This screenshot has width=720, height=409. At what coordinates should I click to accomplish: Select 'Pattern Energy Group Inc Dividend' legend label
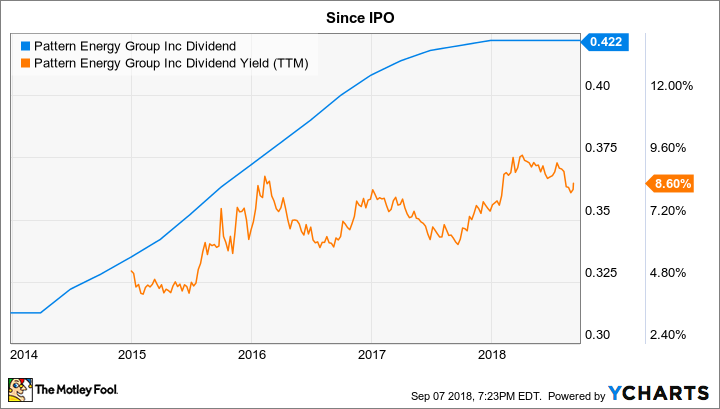135,46
